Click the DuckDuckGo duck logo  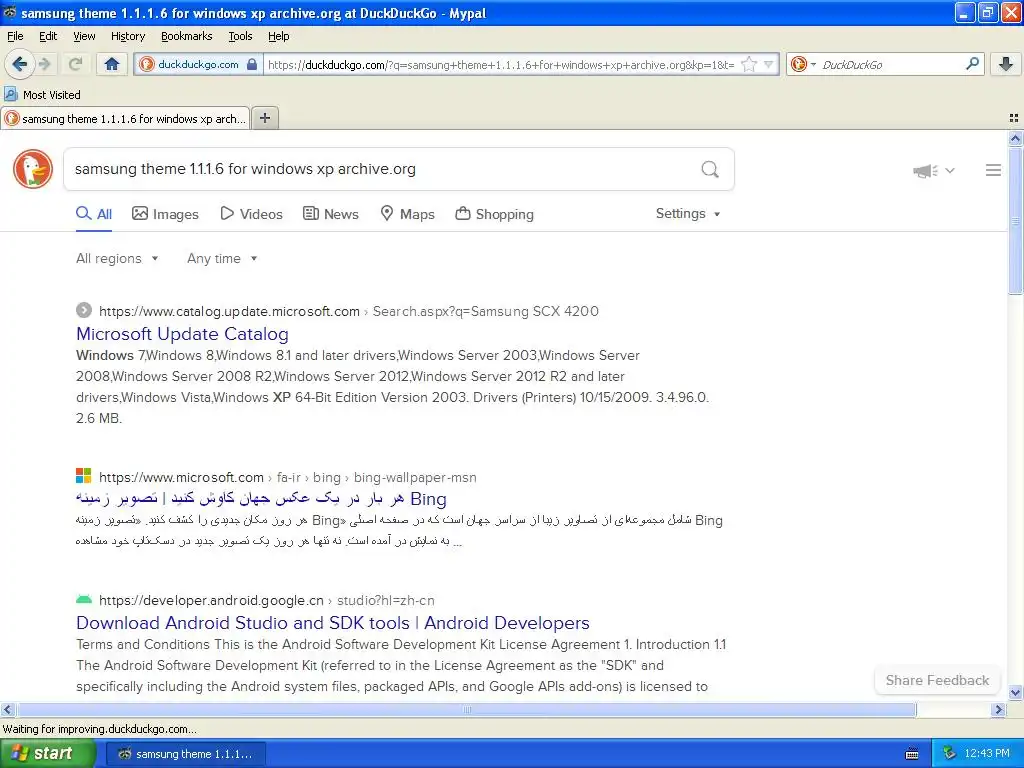pos(33,169)
